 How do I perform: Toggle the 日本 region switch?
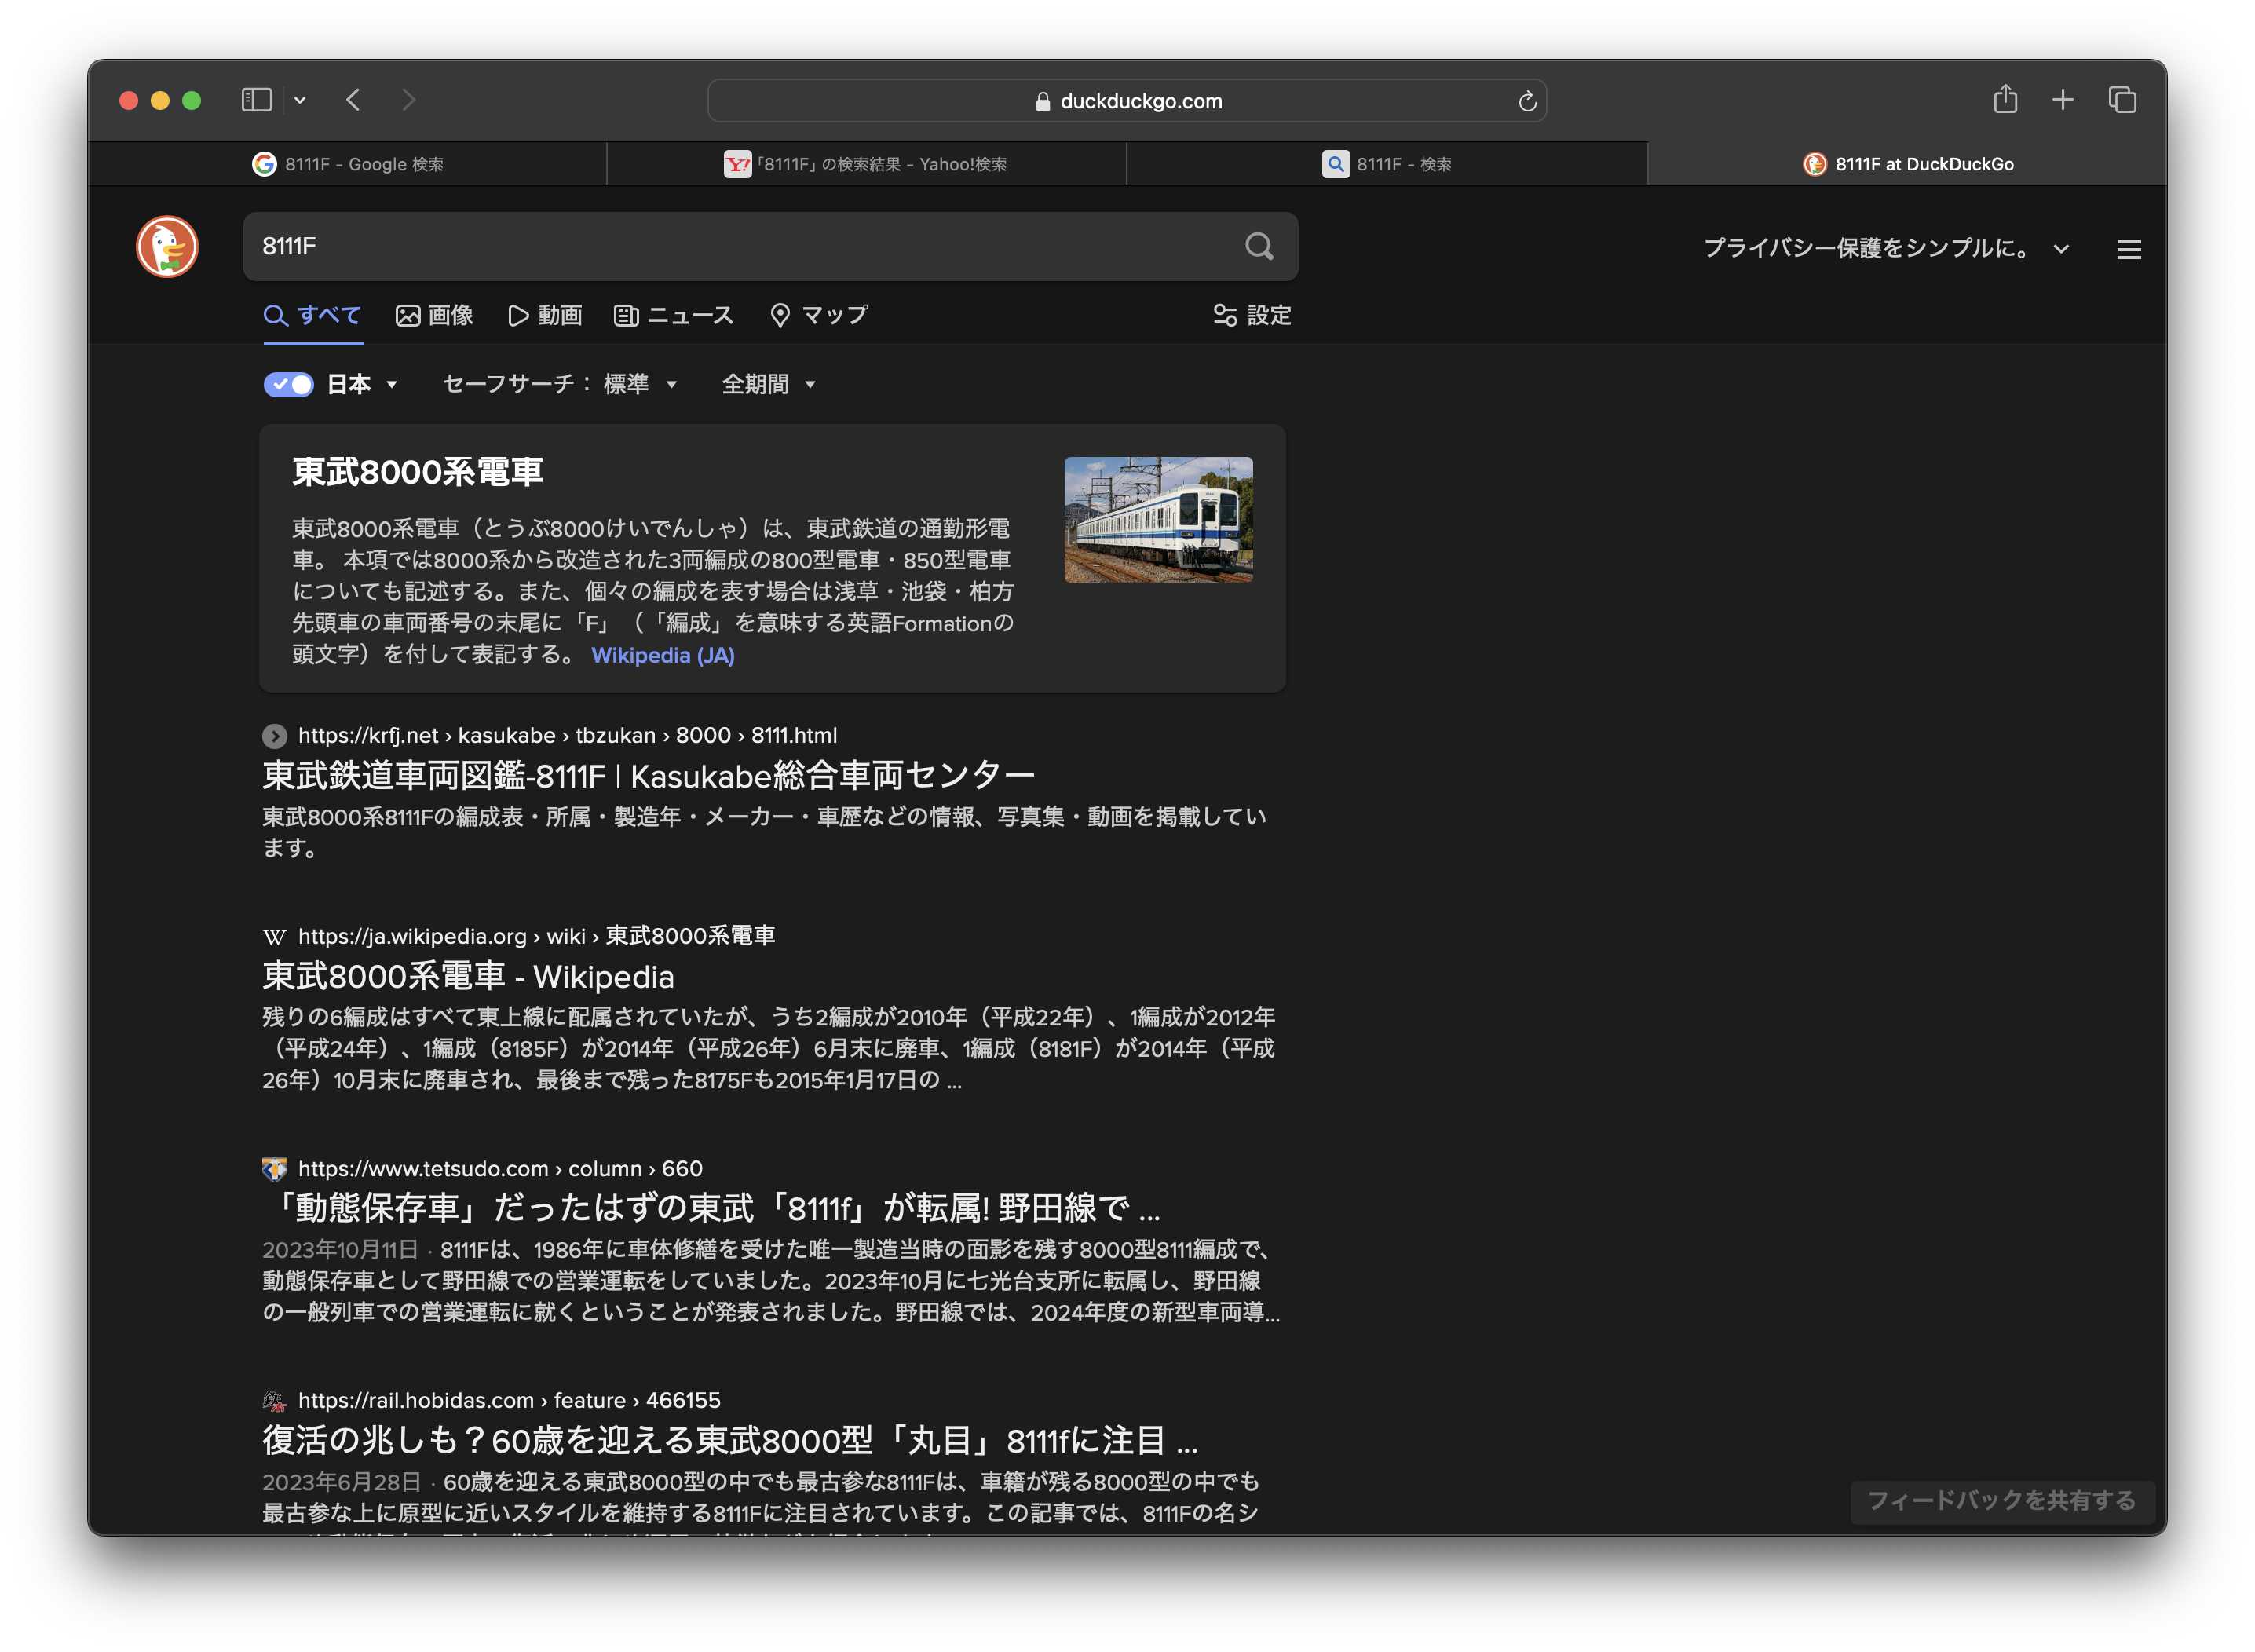tap(288, 384)
